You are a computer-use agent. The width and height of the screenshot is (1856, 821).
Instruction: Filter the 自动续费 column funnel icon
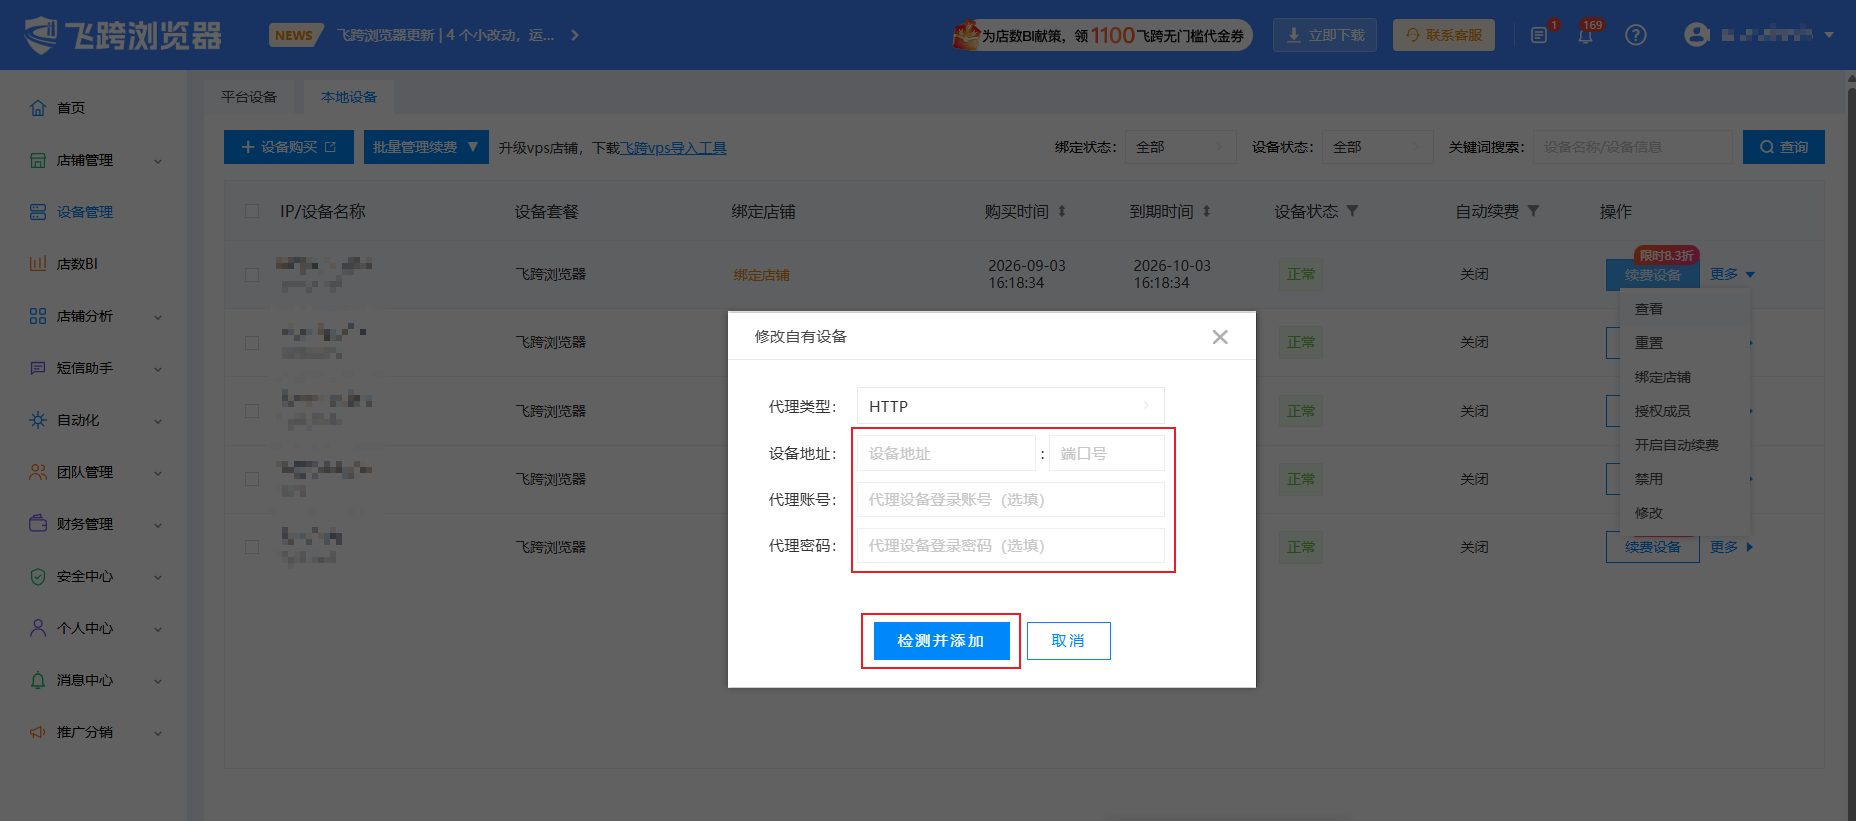coord(1534,212)
